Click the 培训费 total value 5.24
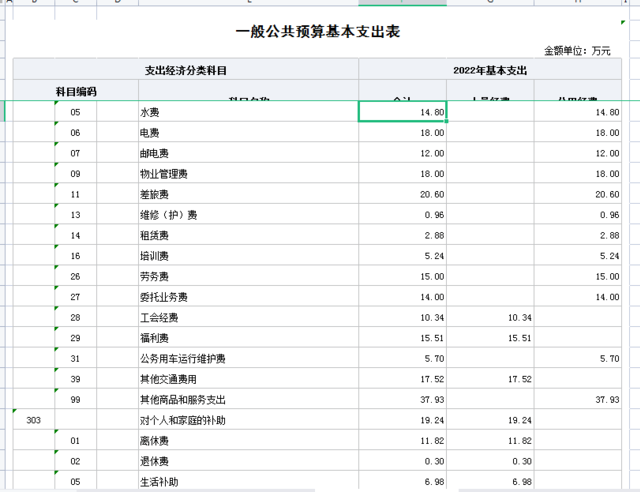The width and height of the screenshot is (640, 492). (x=403, y=256)
